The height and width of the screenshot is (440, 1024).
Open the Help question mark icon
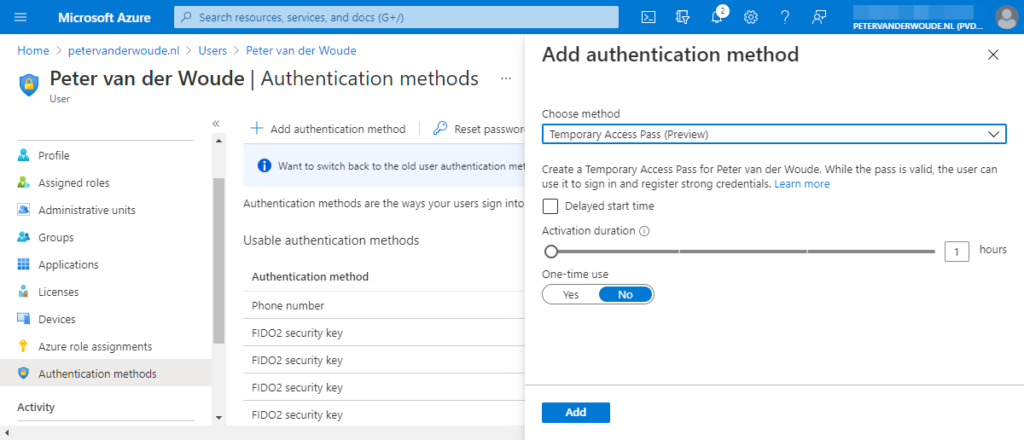click(785, 17)
